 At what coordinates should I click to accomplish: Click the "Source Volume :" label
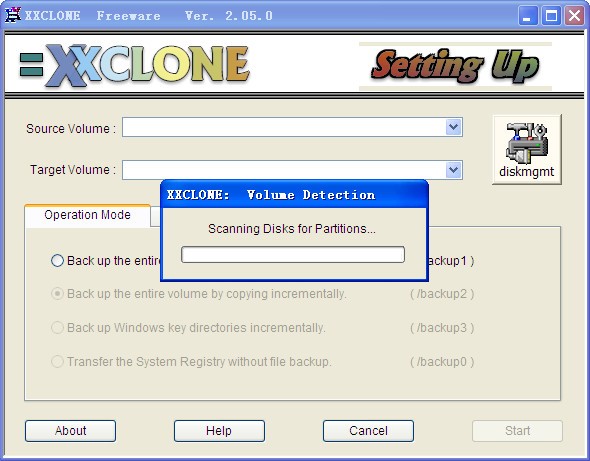click(x=71, y=129)
